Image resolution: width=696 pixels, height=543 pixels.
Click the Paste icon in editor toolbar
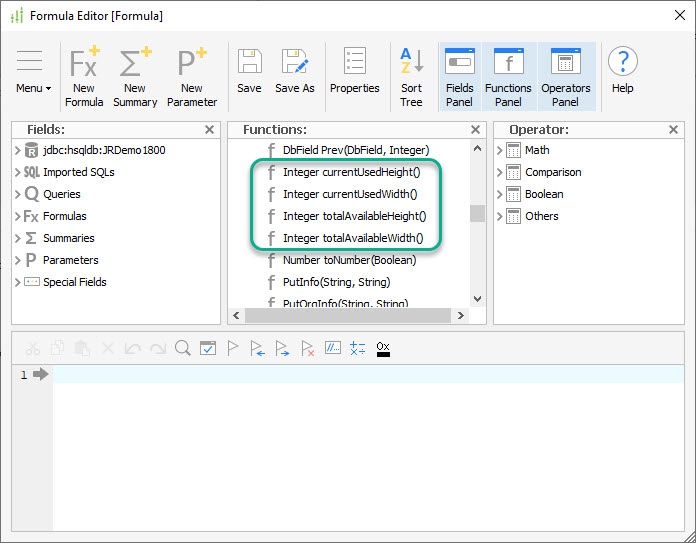coord(82,349)
